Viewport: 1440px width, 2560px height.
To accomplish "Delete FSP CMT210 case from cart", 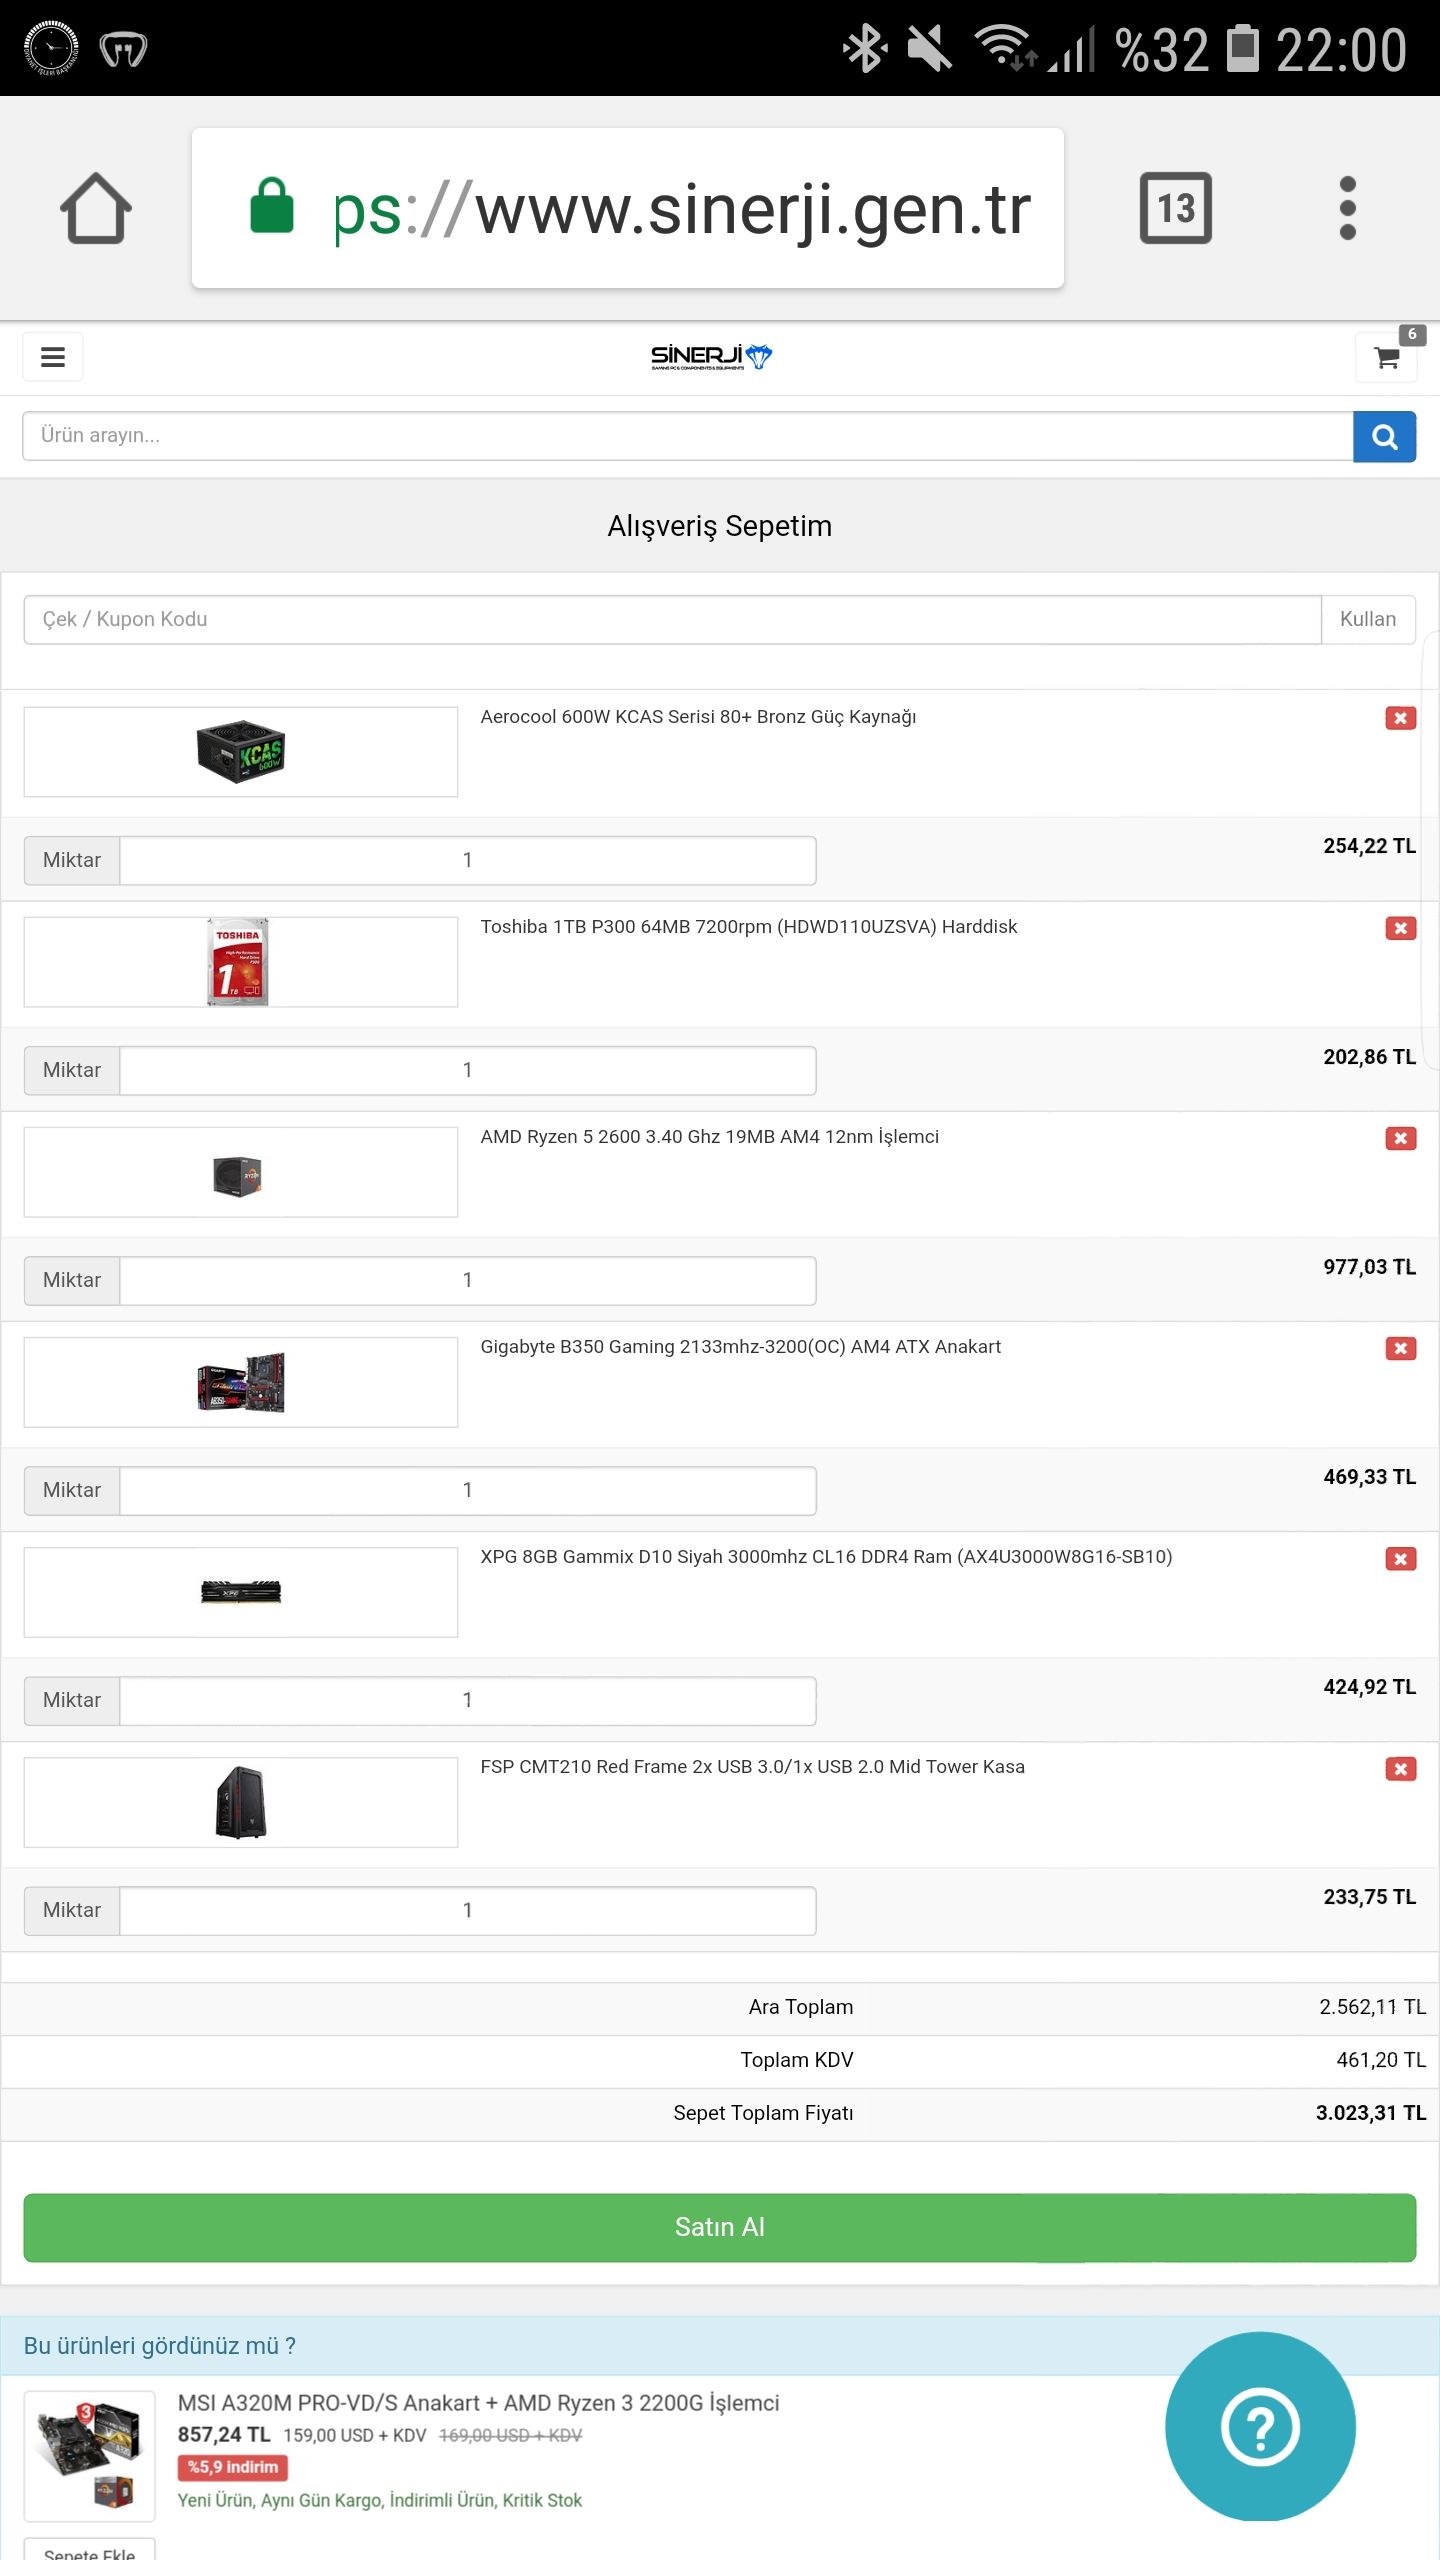I will pyautogui.click(x=1400, y=1769).
